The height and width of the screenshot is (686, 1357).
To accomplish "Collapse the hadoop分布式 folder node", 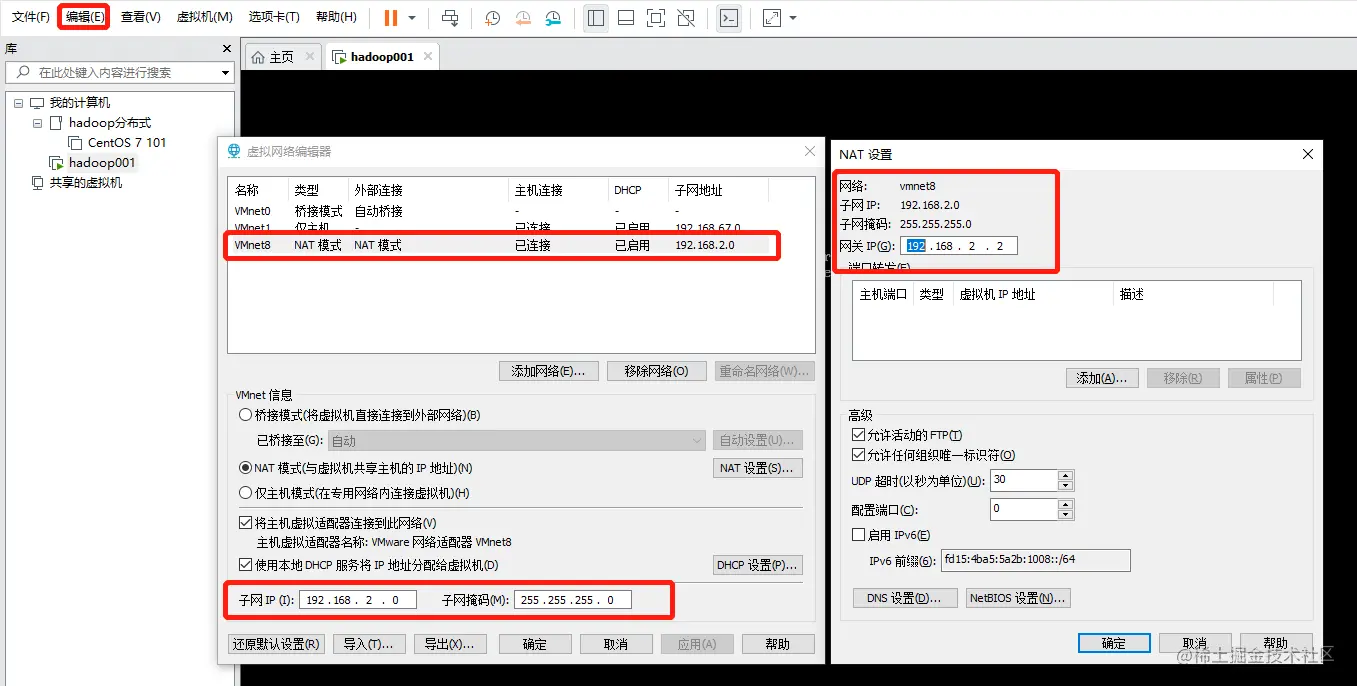I will pos(37,123).
